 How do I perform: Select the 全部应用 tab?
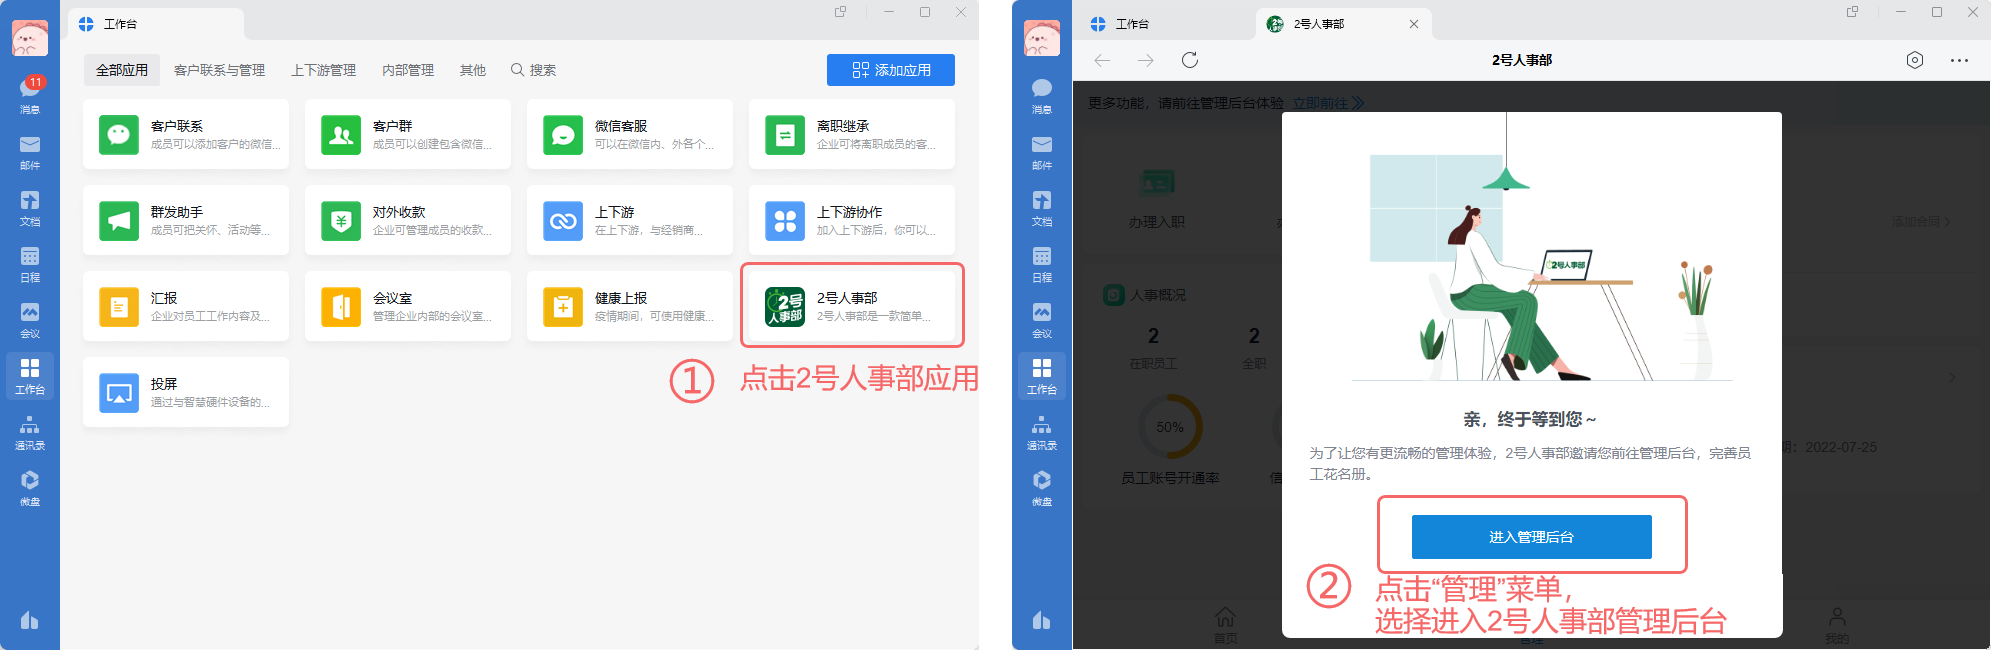point(122,70)
